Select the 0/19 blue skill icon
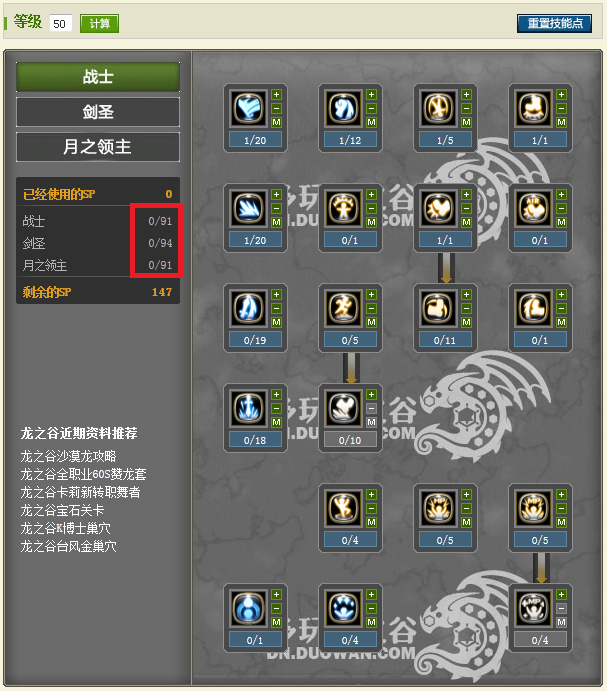This screenshot has height=691, width=607. [x=248, y=307]
